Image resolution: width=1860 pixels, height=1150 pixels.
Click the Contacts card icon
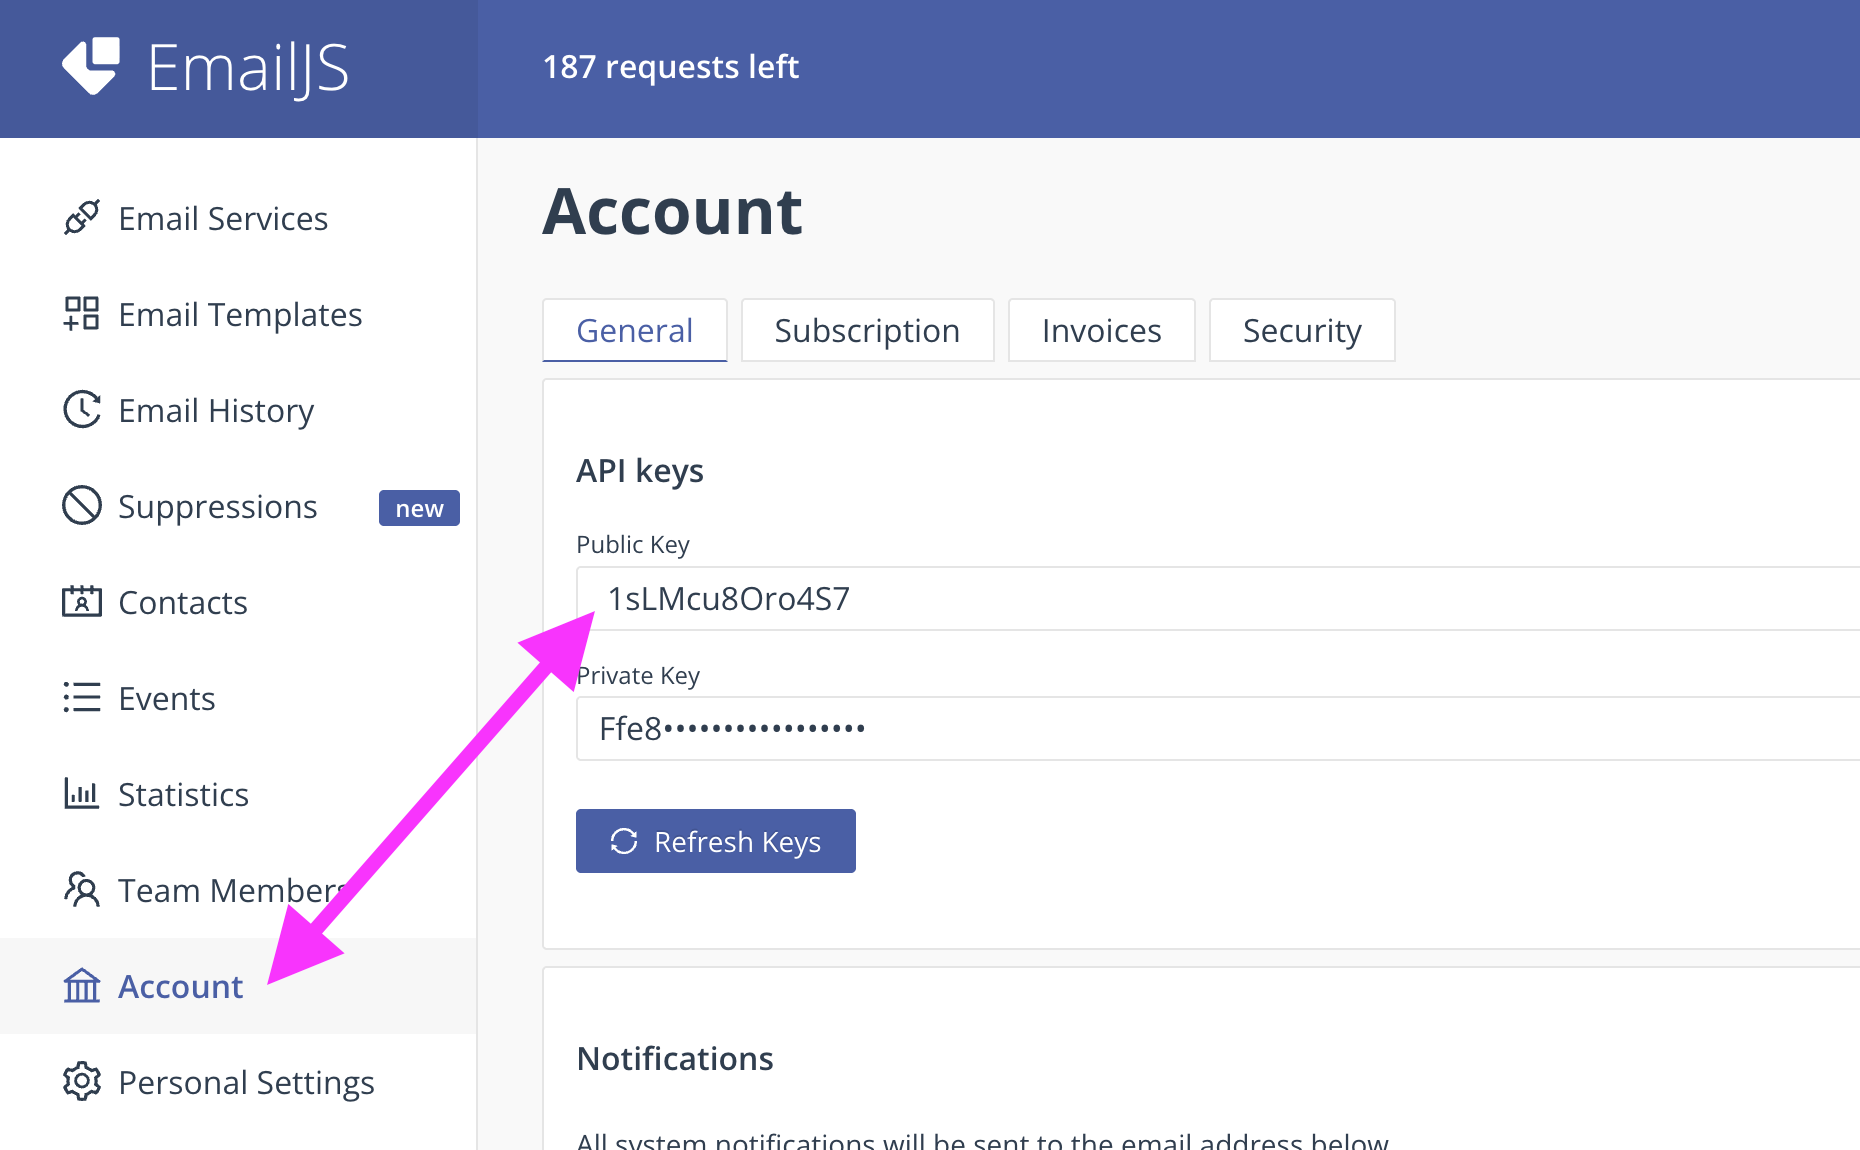click(x=82, y=602)
